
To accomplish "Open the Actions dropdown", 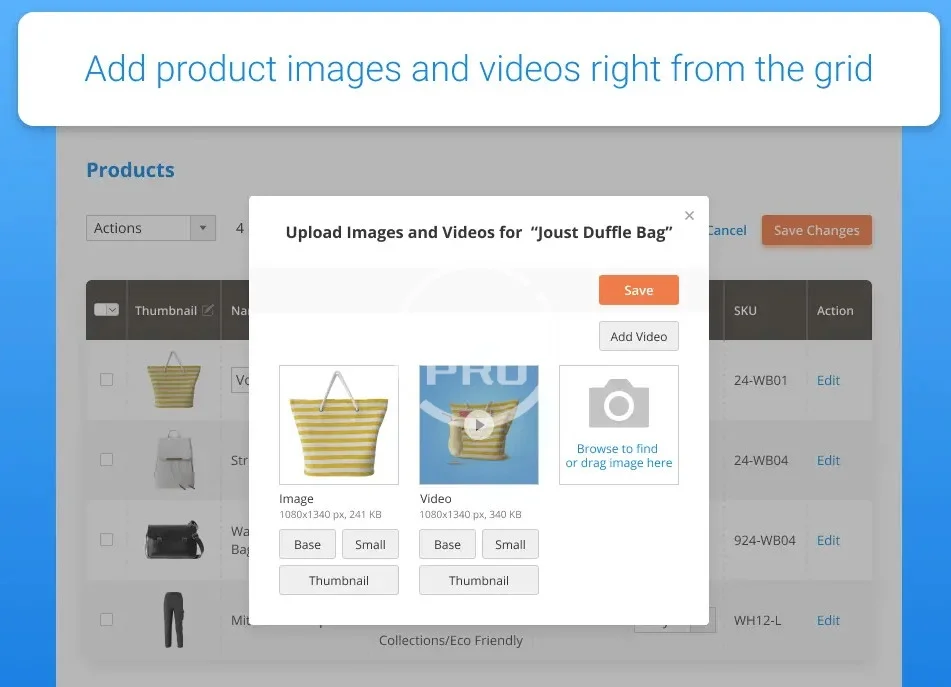I will (x=151, y=228).
